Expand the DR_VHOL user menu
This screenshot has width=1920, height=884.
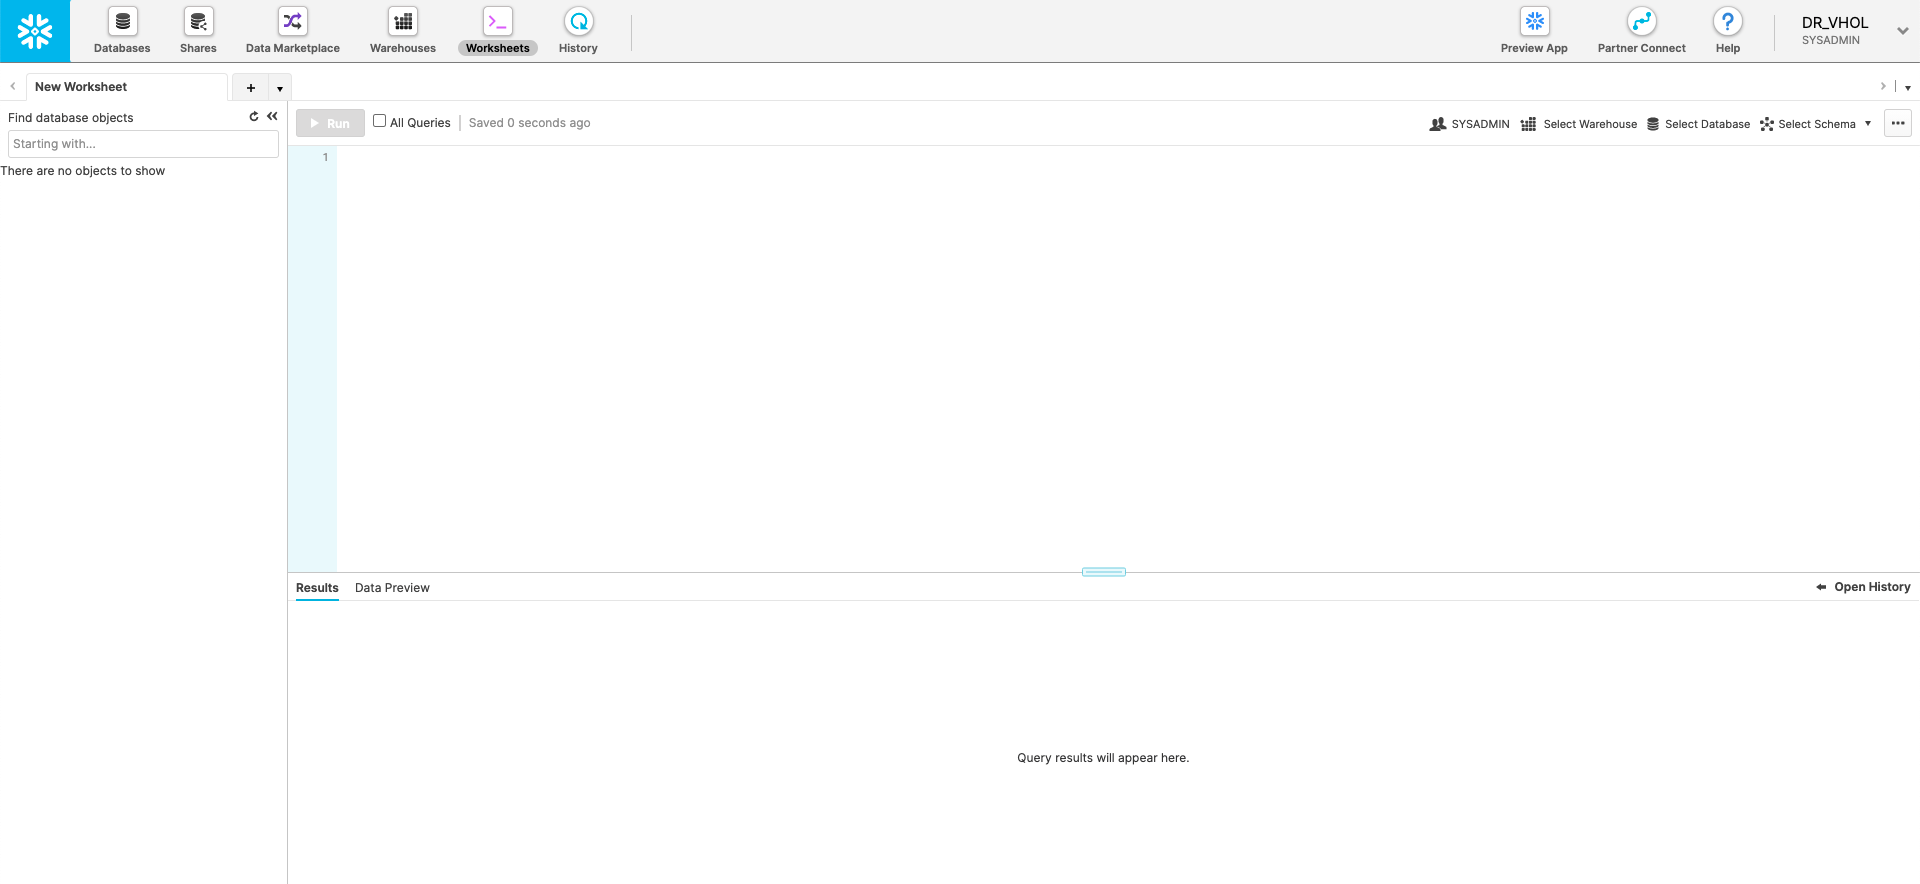(x=1902, y=31)
